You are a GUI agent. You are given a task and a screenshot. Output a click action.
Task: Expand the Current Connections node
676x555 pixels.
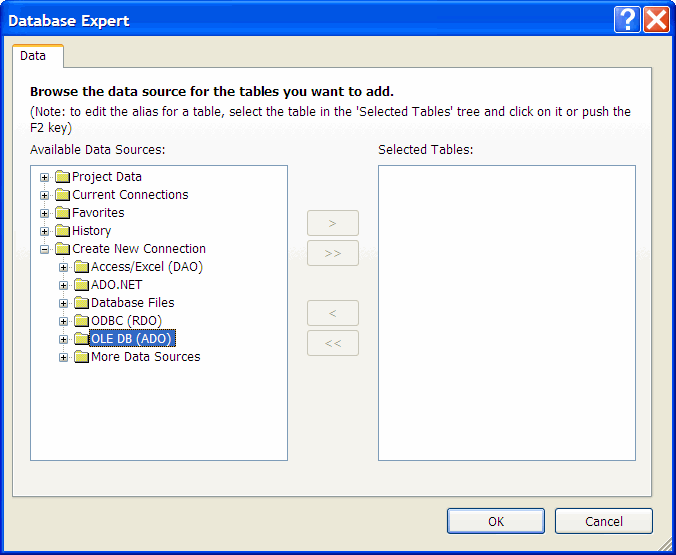click(44, 196)
